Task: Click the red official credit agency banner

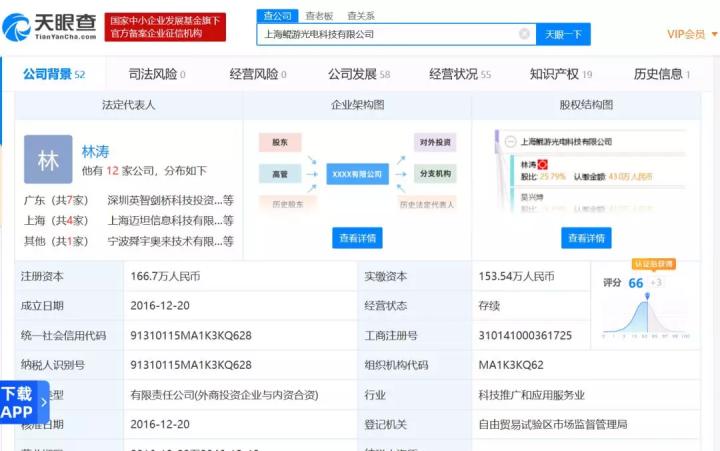Action: click(x=165, y=27)
